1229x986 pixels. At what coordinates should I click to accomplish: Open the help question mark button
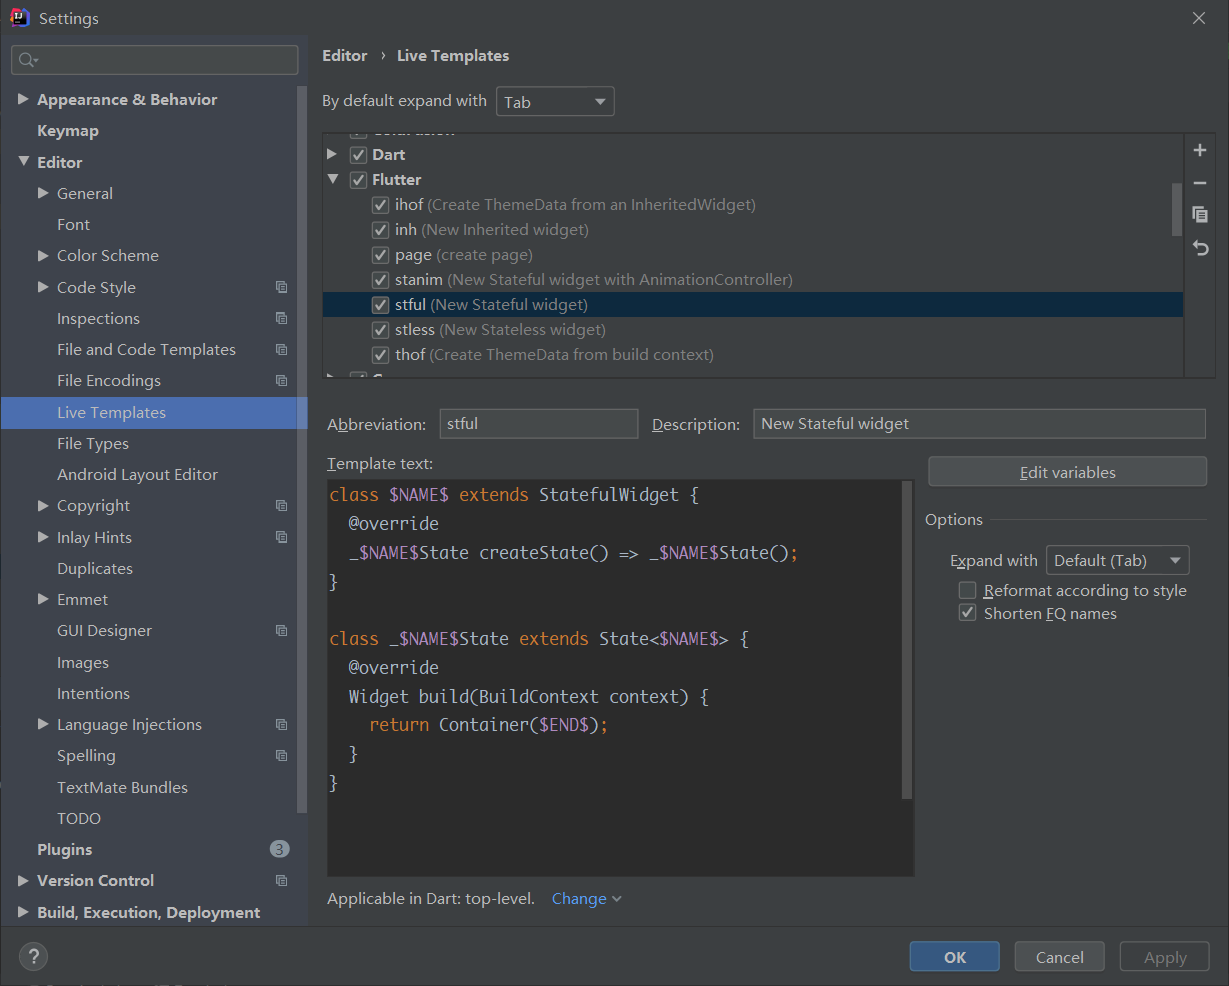pos(33,957)
